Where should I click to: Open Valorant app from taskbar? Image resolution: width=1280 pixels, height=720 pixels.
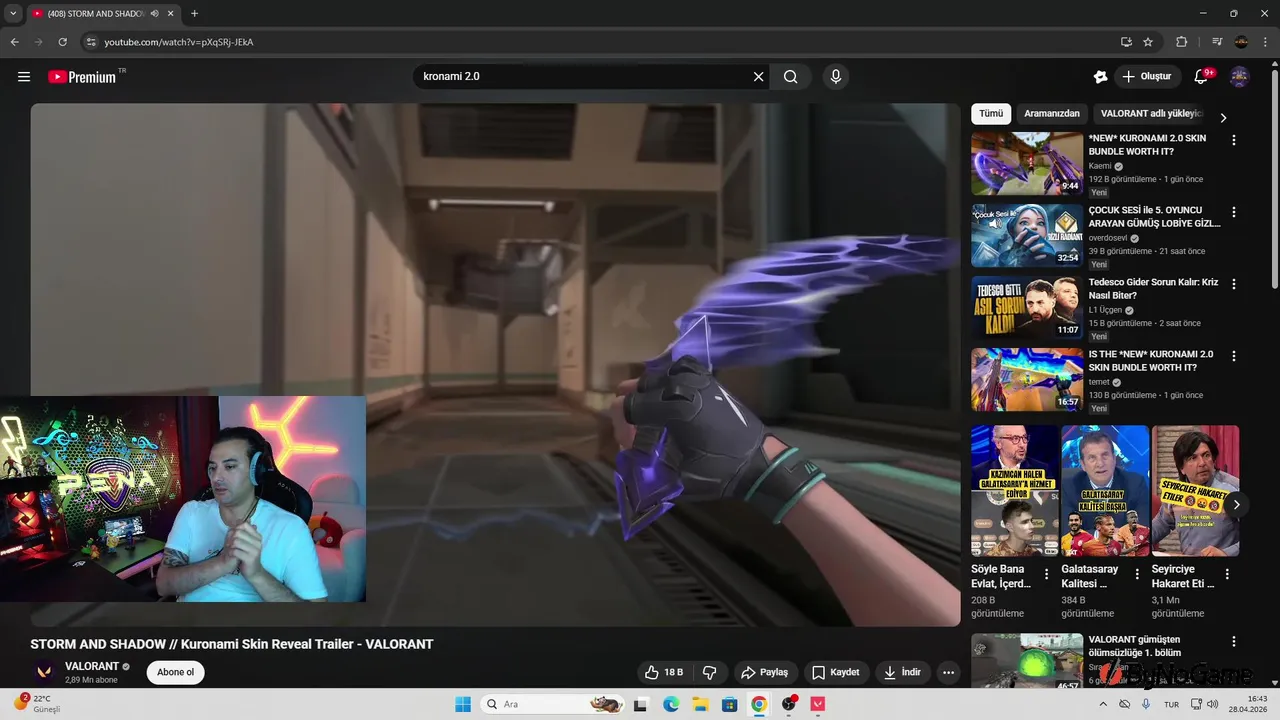[x=818, y=704]
